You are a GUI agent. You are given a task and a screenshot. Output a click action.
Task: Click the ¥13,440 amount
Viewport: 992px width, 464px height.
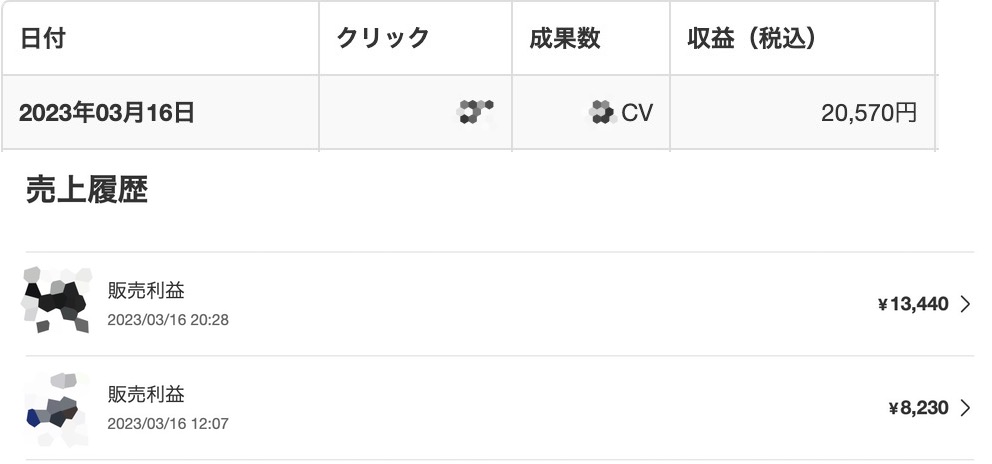pos(913,304)
